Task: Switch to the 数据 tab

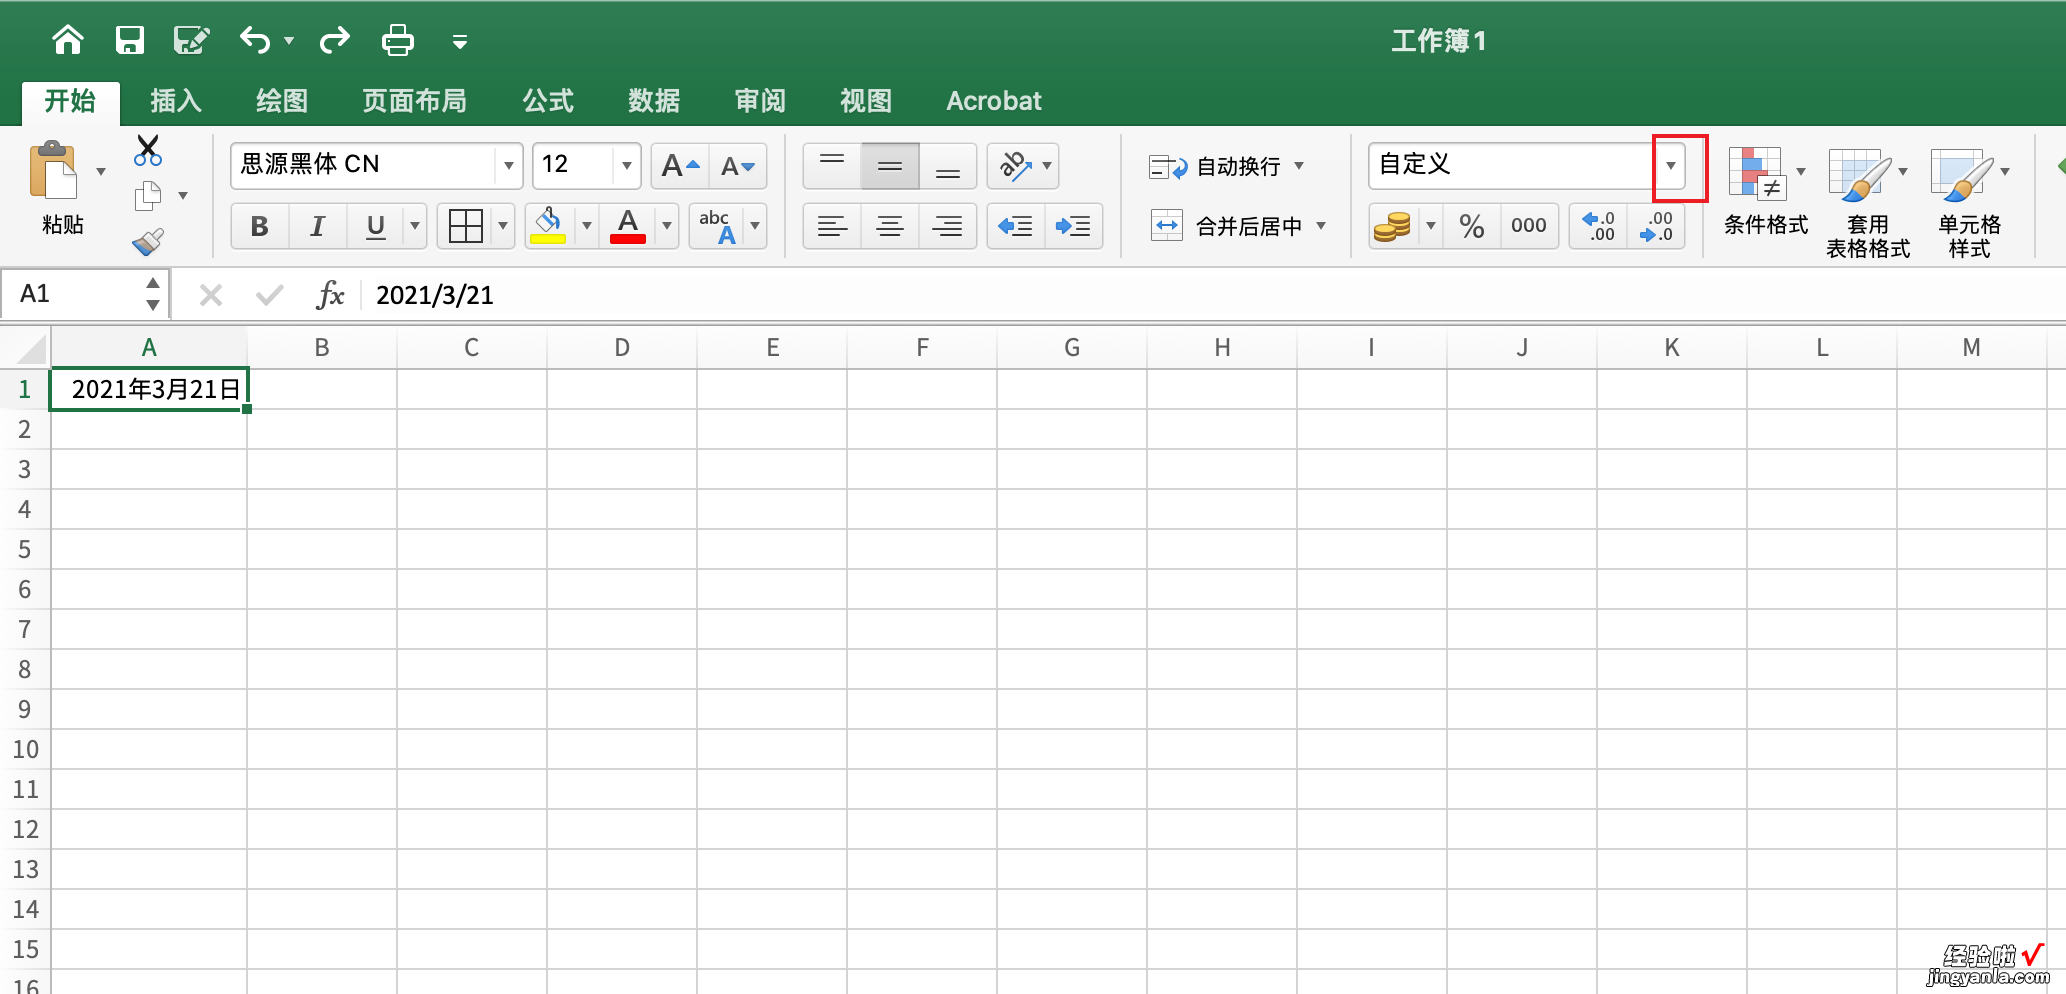Action: pyautogui.click(x=654, y=101)
